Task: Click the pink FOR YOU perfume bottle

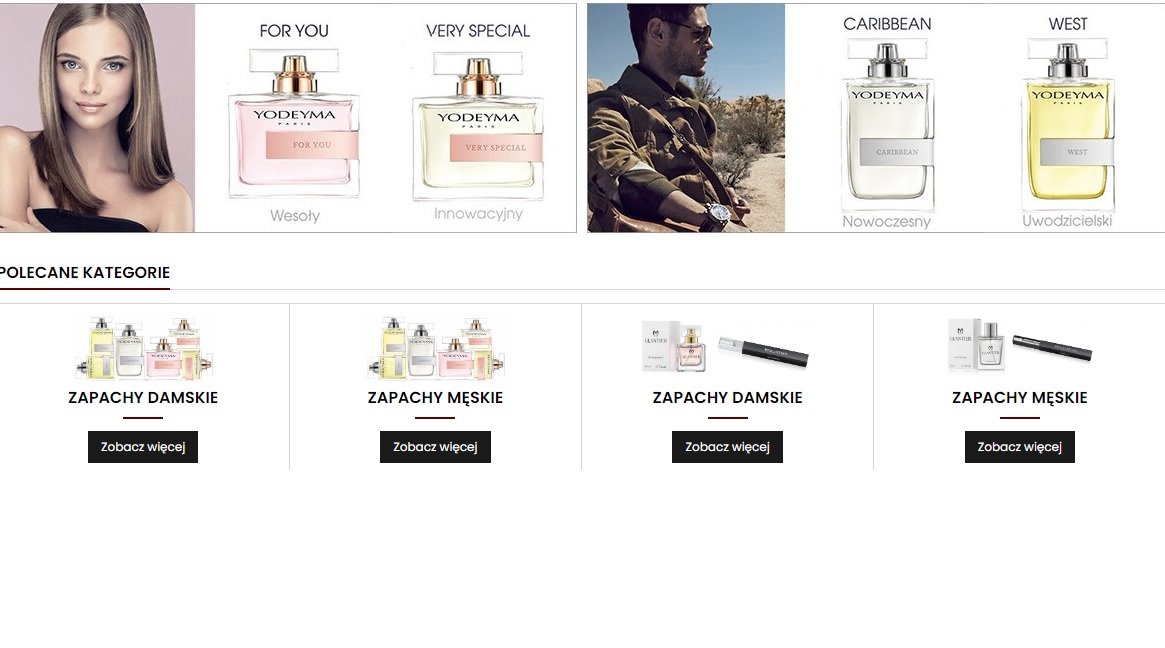Action: click(x=294, y=123)
